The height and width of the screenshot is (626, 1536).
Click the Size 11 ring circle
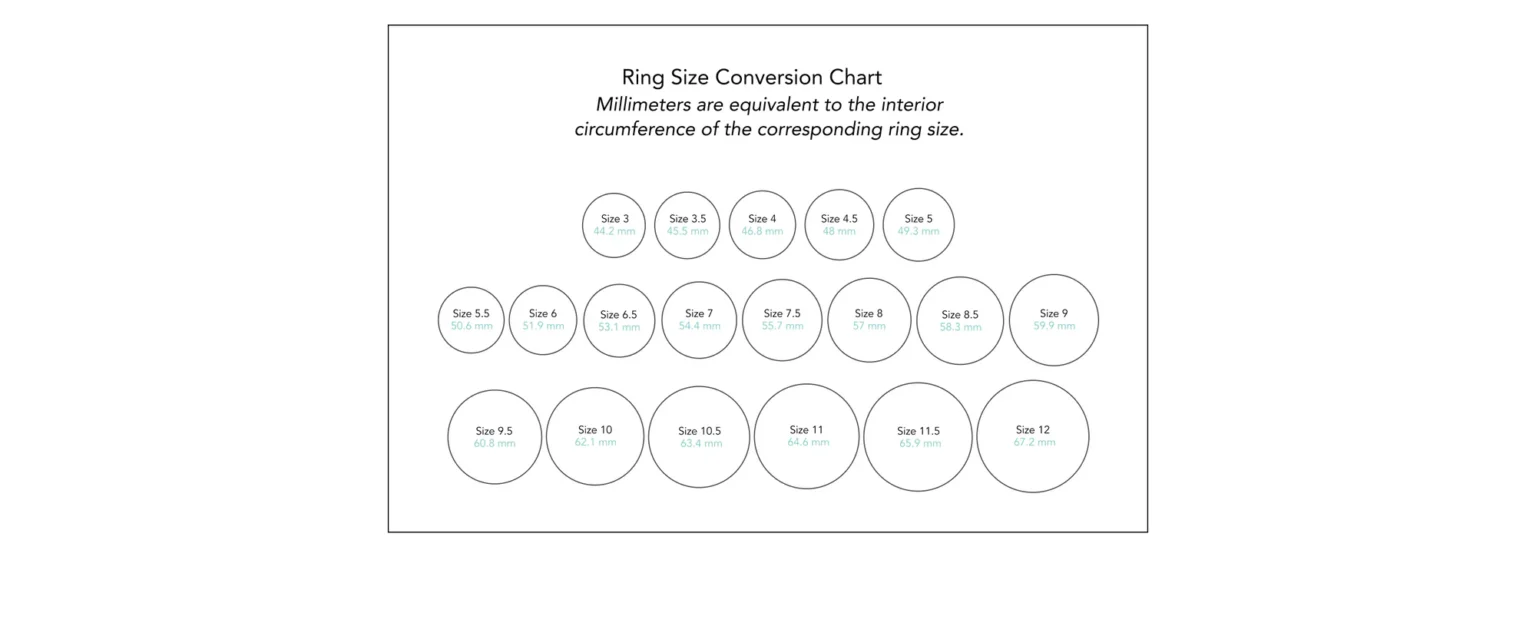(806, 436)
